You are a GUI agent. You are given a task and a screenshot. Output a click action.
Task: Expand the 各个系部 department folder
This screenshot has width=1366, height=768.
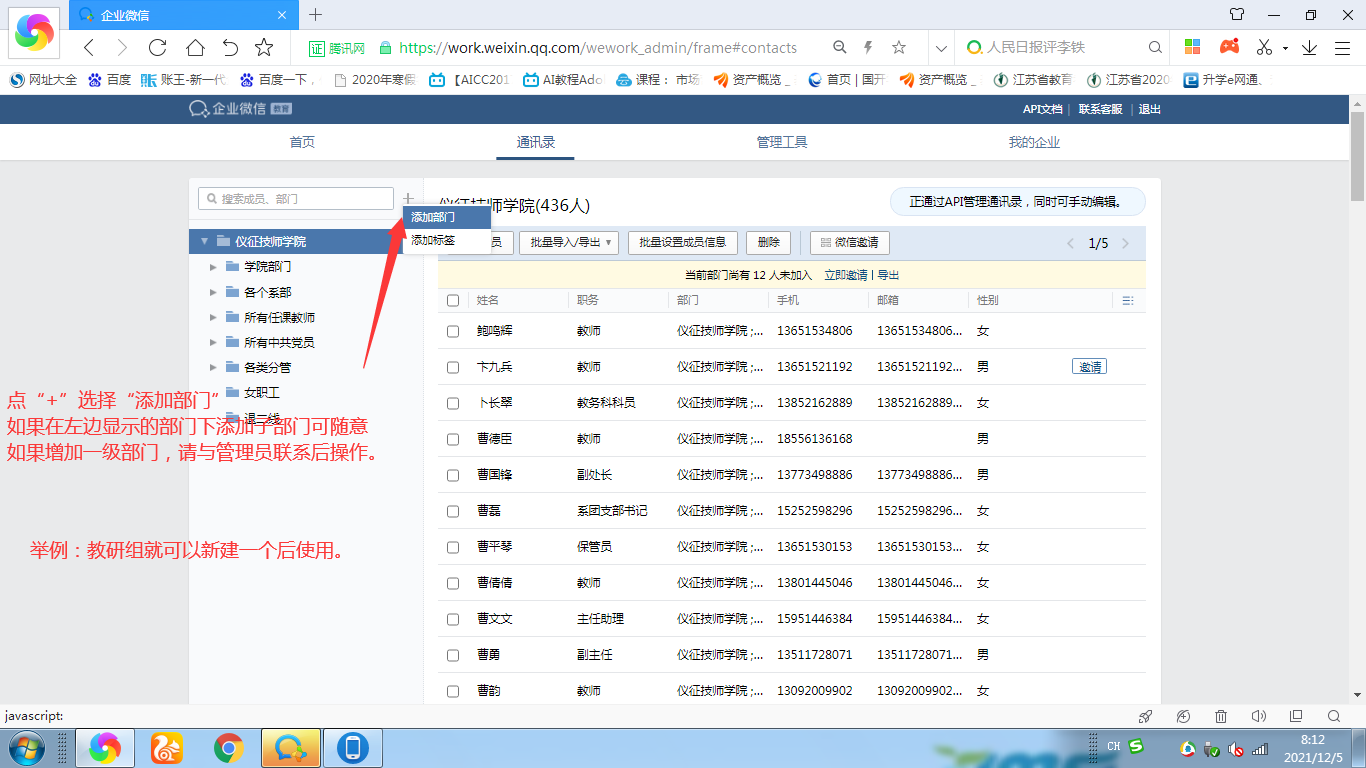(x=213, y=292)
